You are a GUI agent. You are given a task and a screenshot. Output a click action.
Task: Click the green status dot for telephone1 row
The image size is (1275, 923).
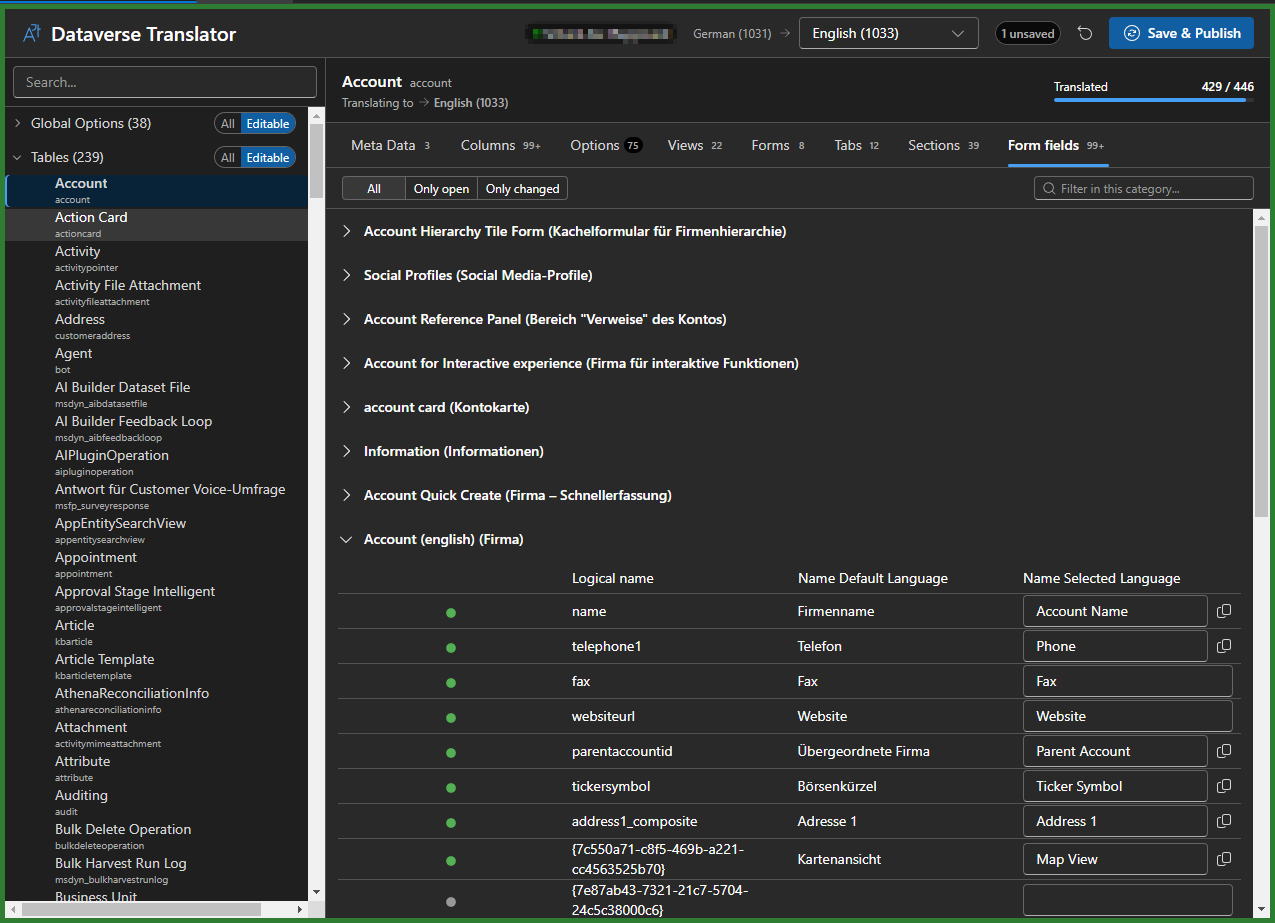(451, 647)
